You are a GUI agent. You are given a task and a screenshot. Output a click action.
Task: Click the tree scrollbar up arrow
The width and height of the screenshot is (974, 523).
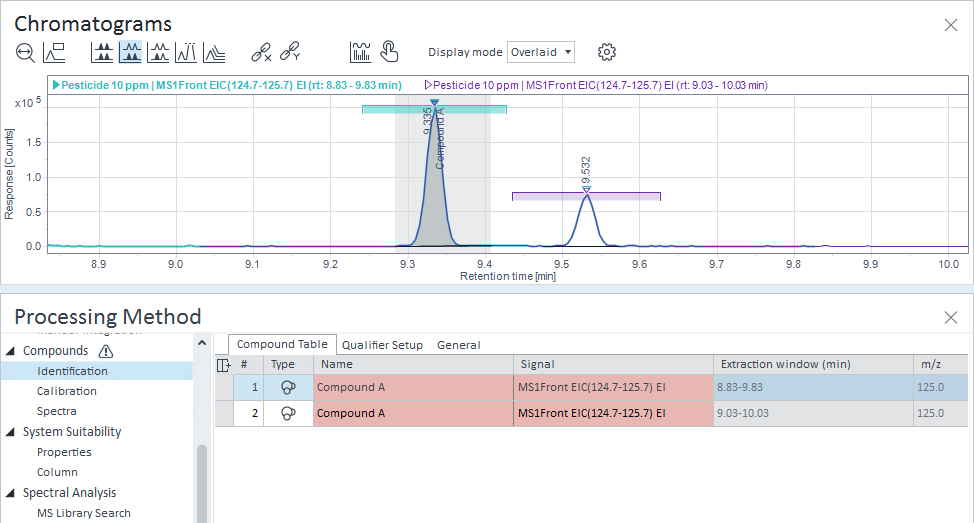[x=202, y=343]
